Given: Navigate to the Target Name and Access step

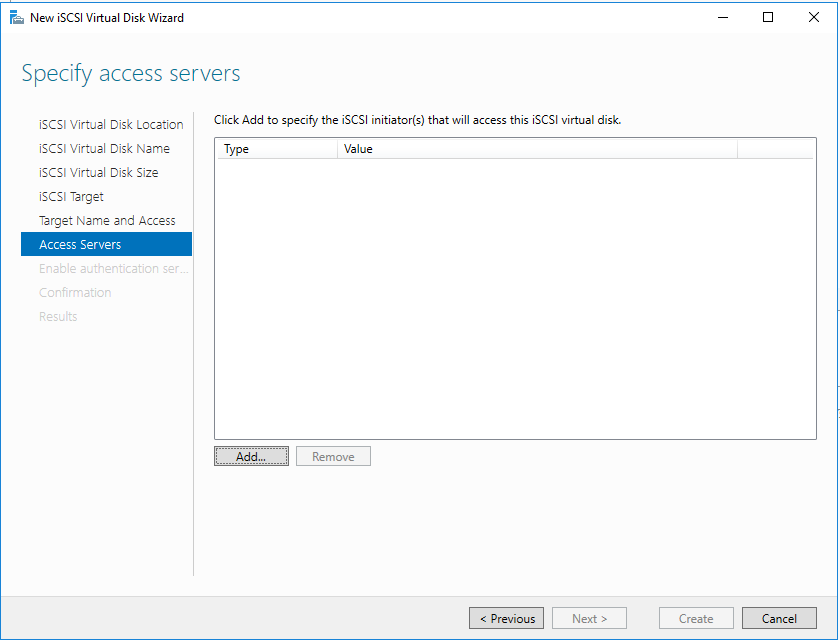Looking at the screenshot, I should point(107,221).
